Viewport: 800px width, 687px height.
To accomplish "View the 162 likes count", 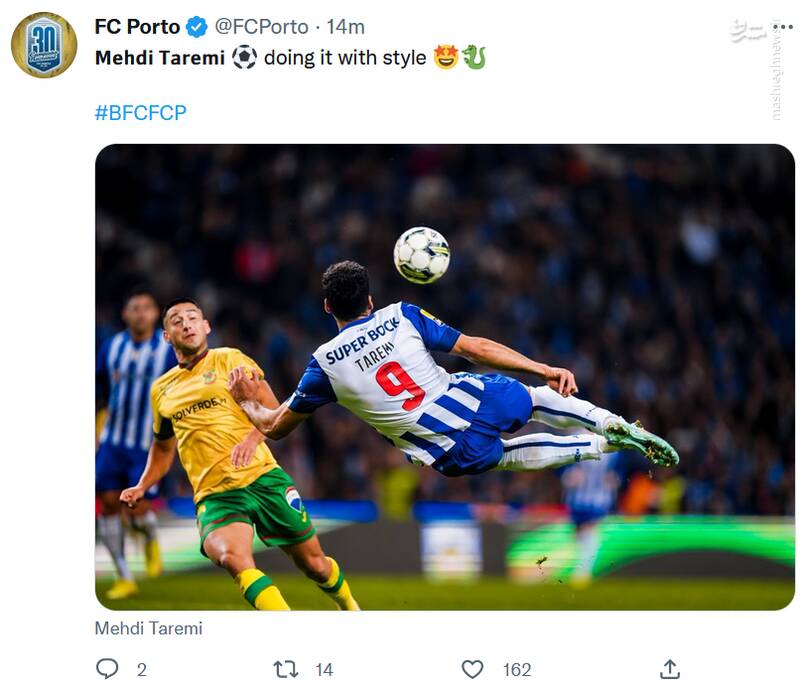I will click(x=517, y=670).
